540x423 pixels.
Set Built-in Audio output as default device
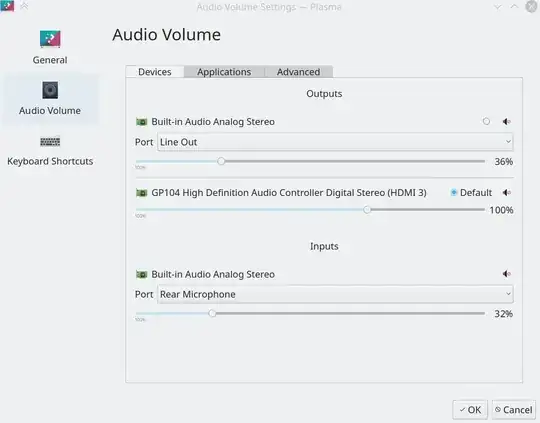pos(486,121)
